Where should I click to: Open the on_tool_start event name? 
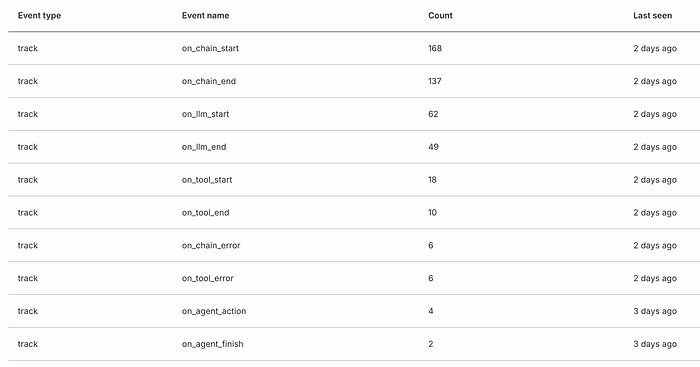[207, 180]
